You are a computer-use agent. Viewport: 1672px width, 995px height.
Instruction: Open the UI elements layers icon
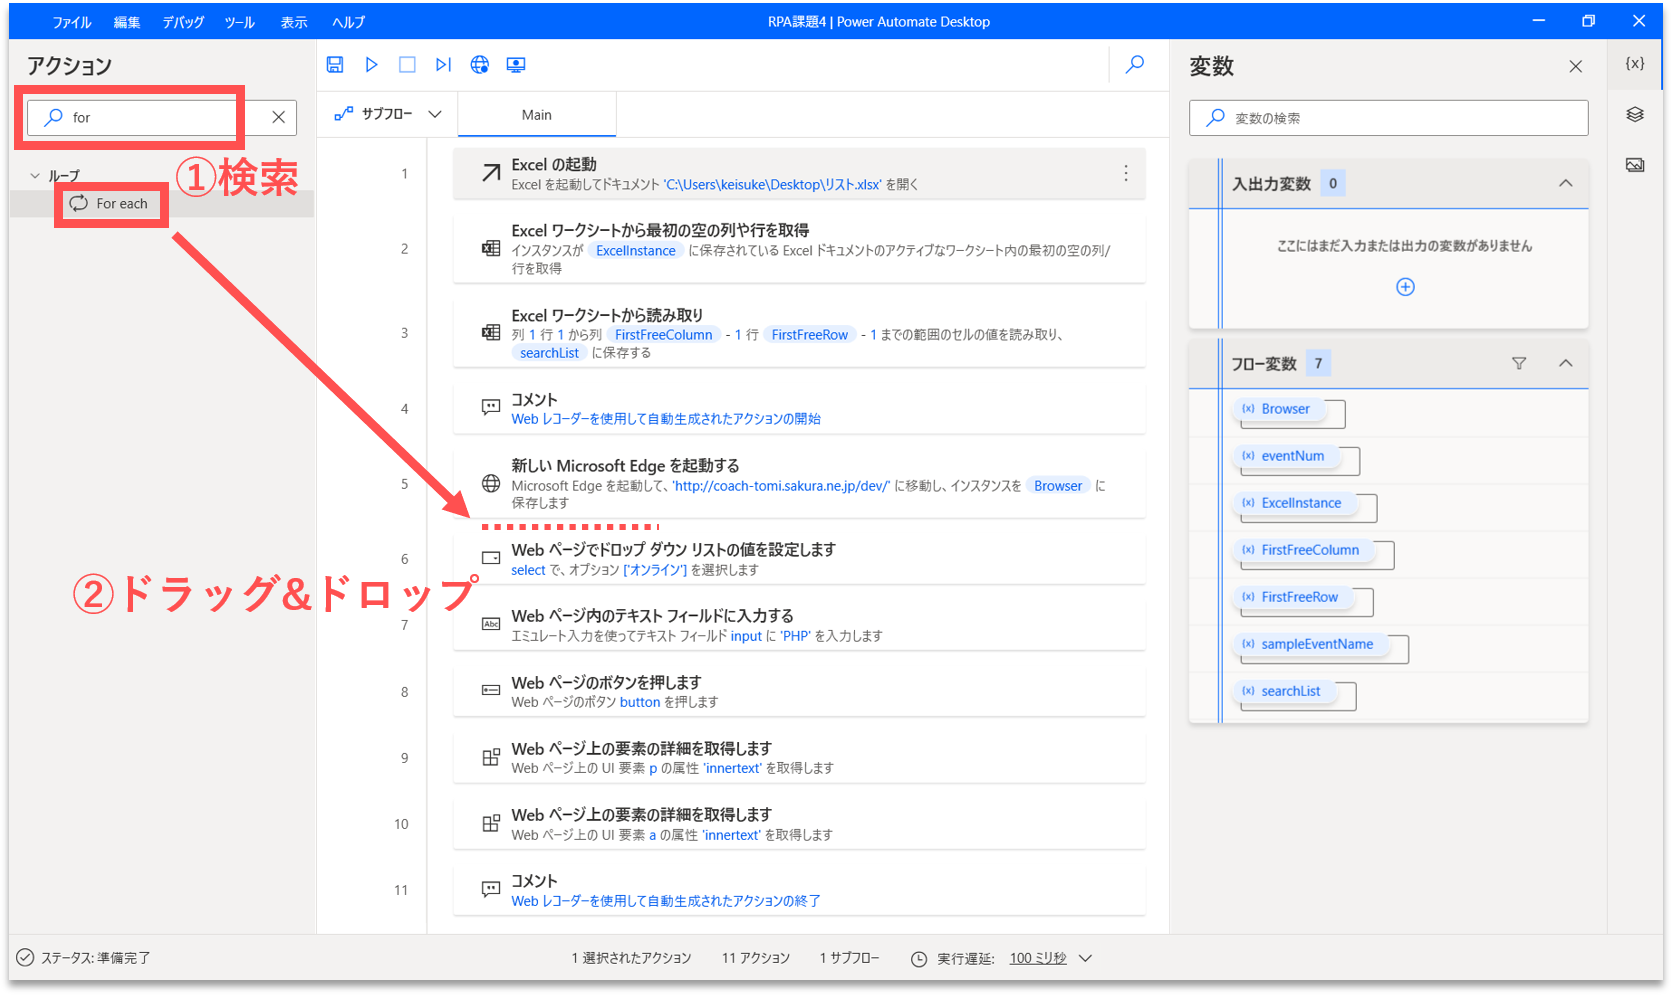(x=1635, y=115)
